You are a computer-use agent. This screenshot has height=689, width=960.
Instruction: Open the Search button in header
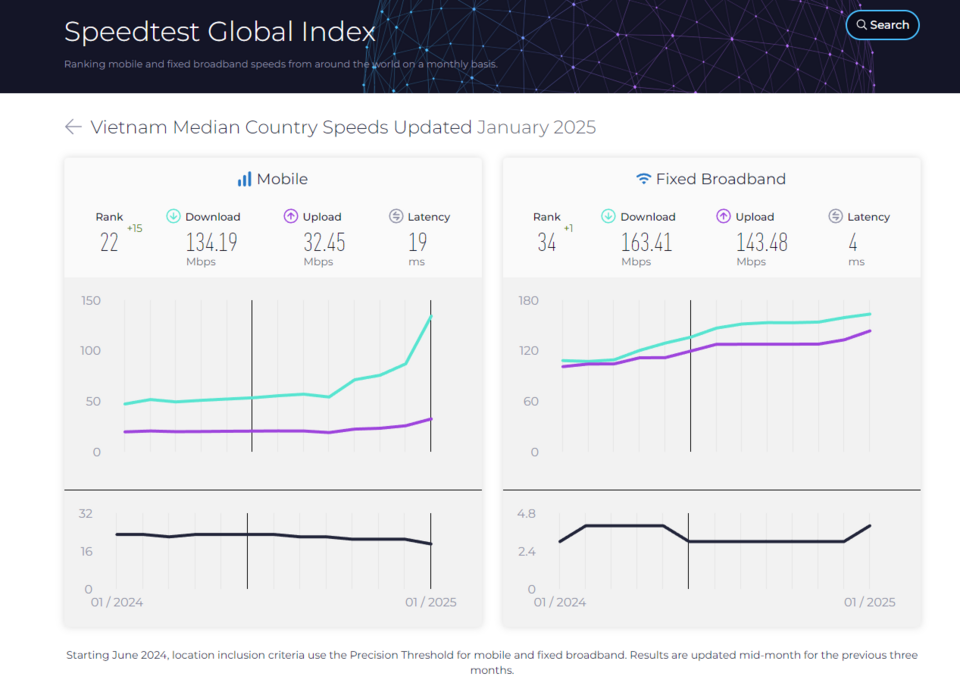(x=882, y=25)
